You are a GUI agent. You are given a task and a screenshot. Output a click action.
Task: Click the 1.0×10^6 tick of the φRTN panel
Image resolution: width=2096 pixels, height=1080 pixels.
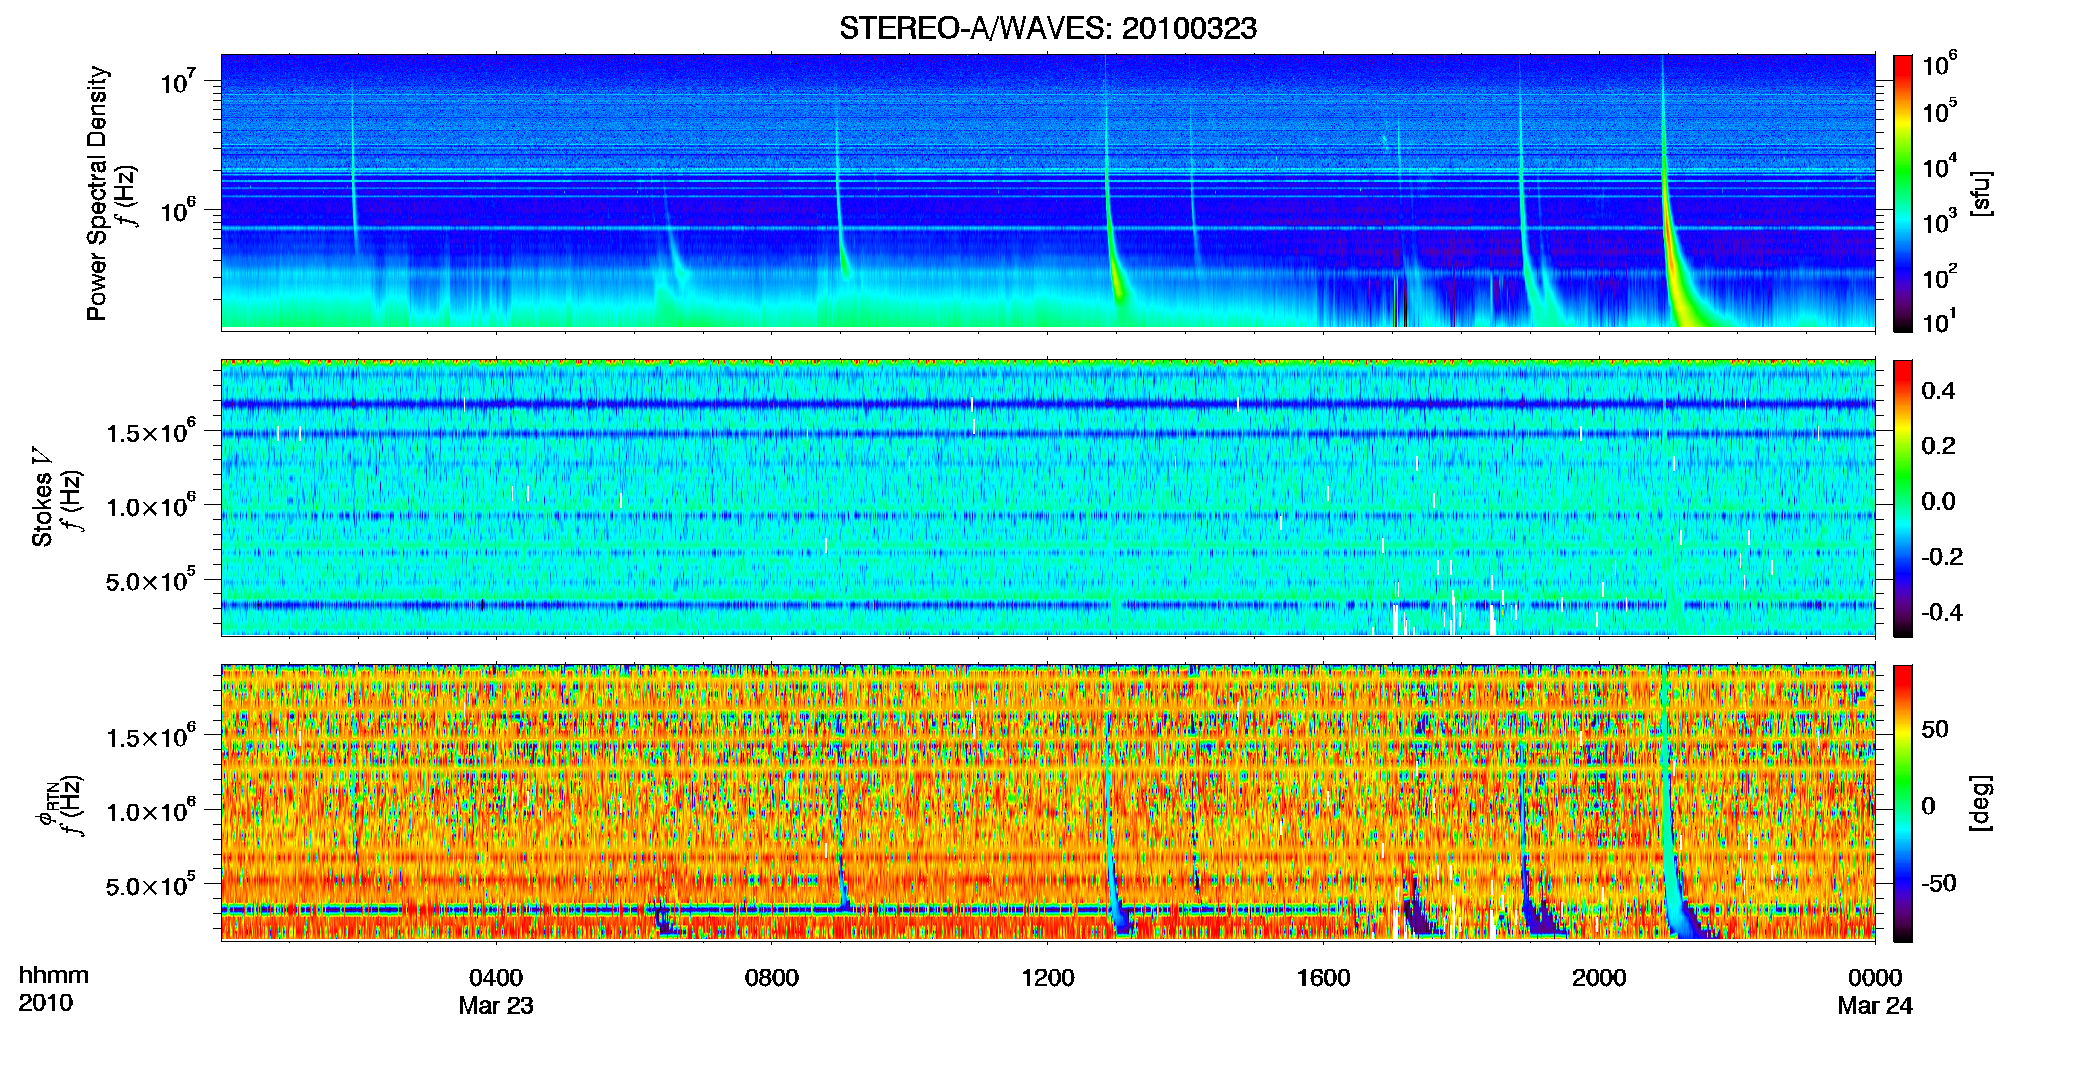pos(151,811)
